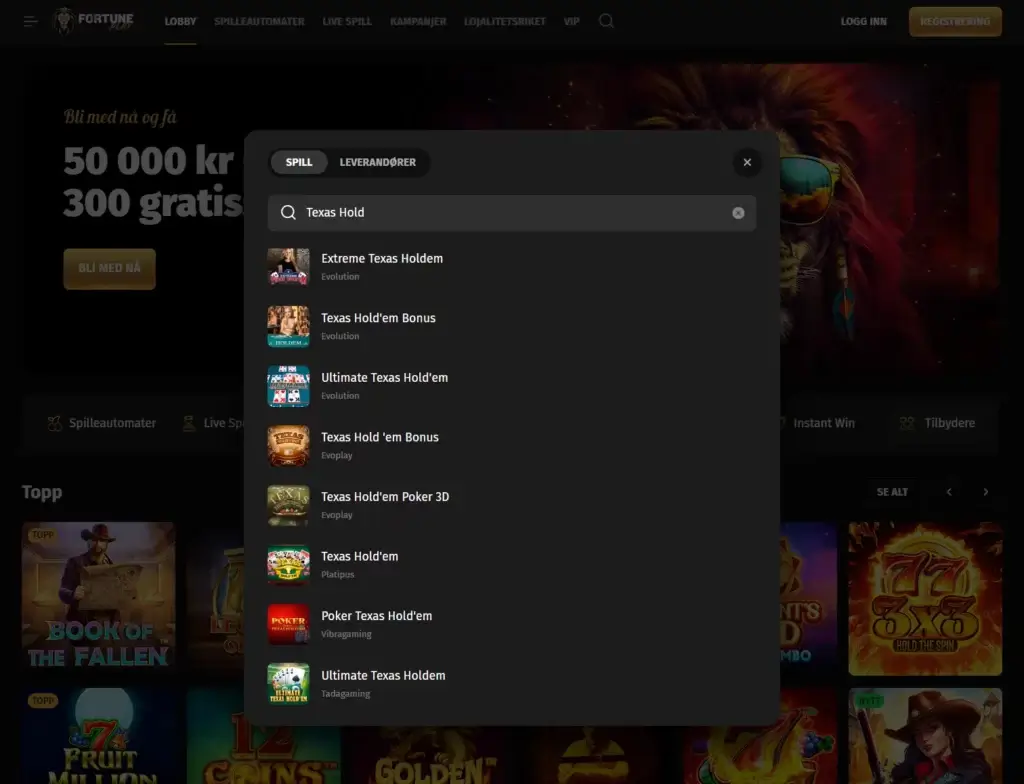Open the search magnifier in top navigation
Screen dimensions: 1024x784
(606, 21)
